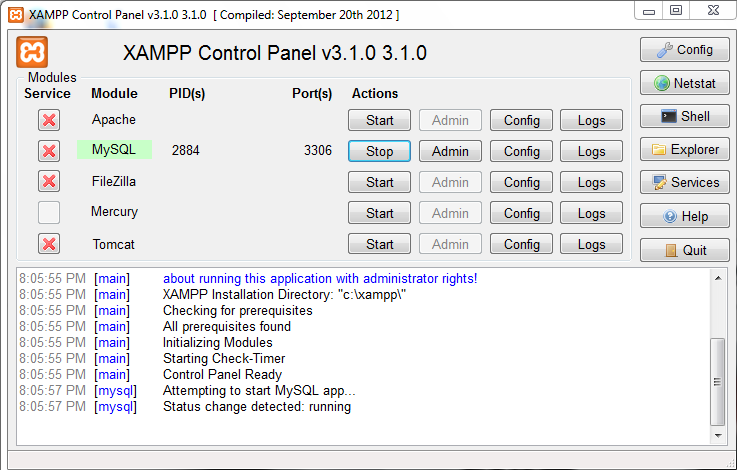Start the Tomcat module

(379, 244)
